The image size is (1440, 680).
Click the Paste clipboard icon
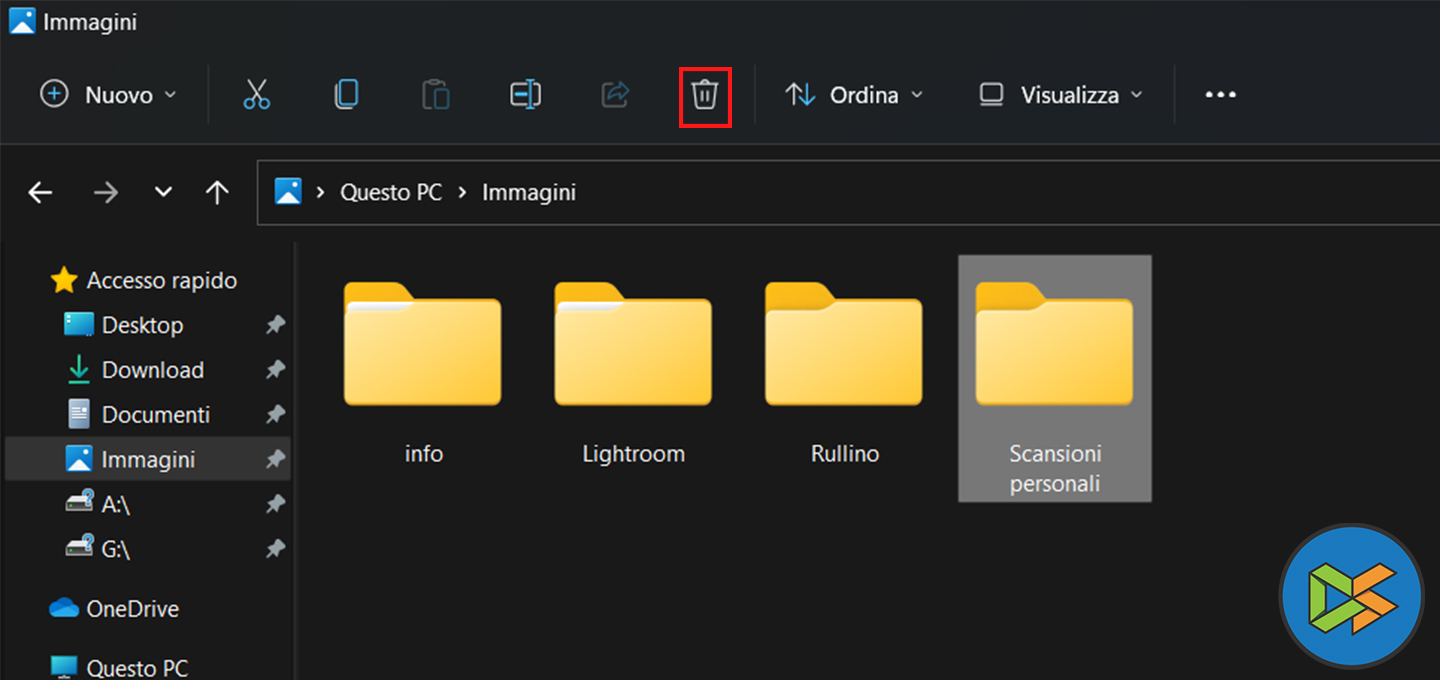coord(436,95)
